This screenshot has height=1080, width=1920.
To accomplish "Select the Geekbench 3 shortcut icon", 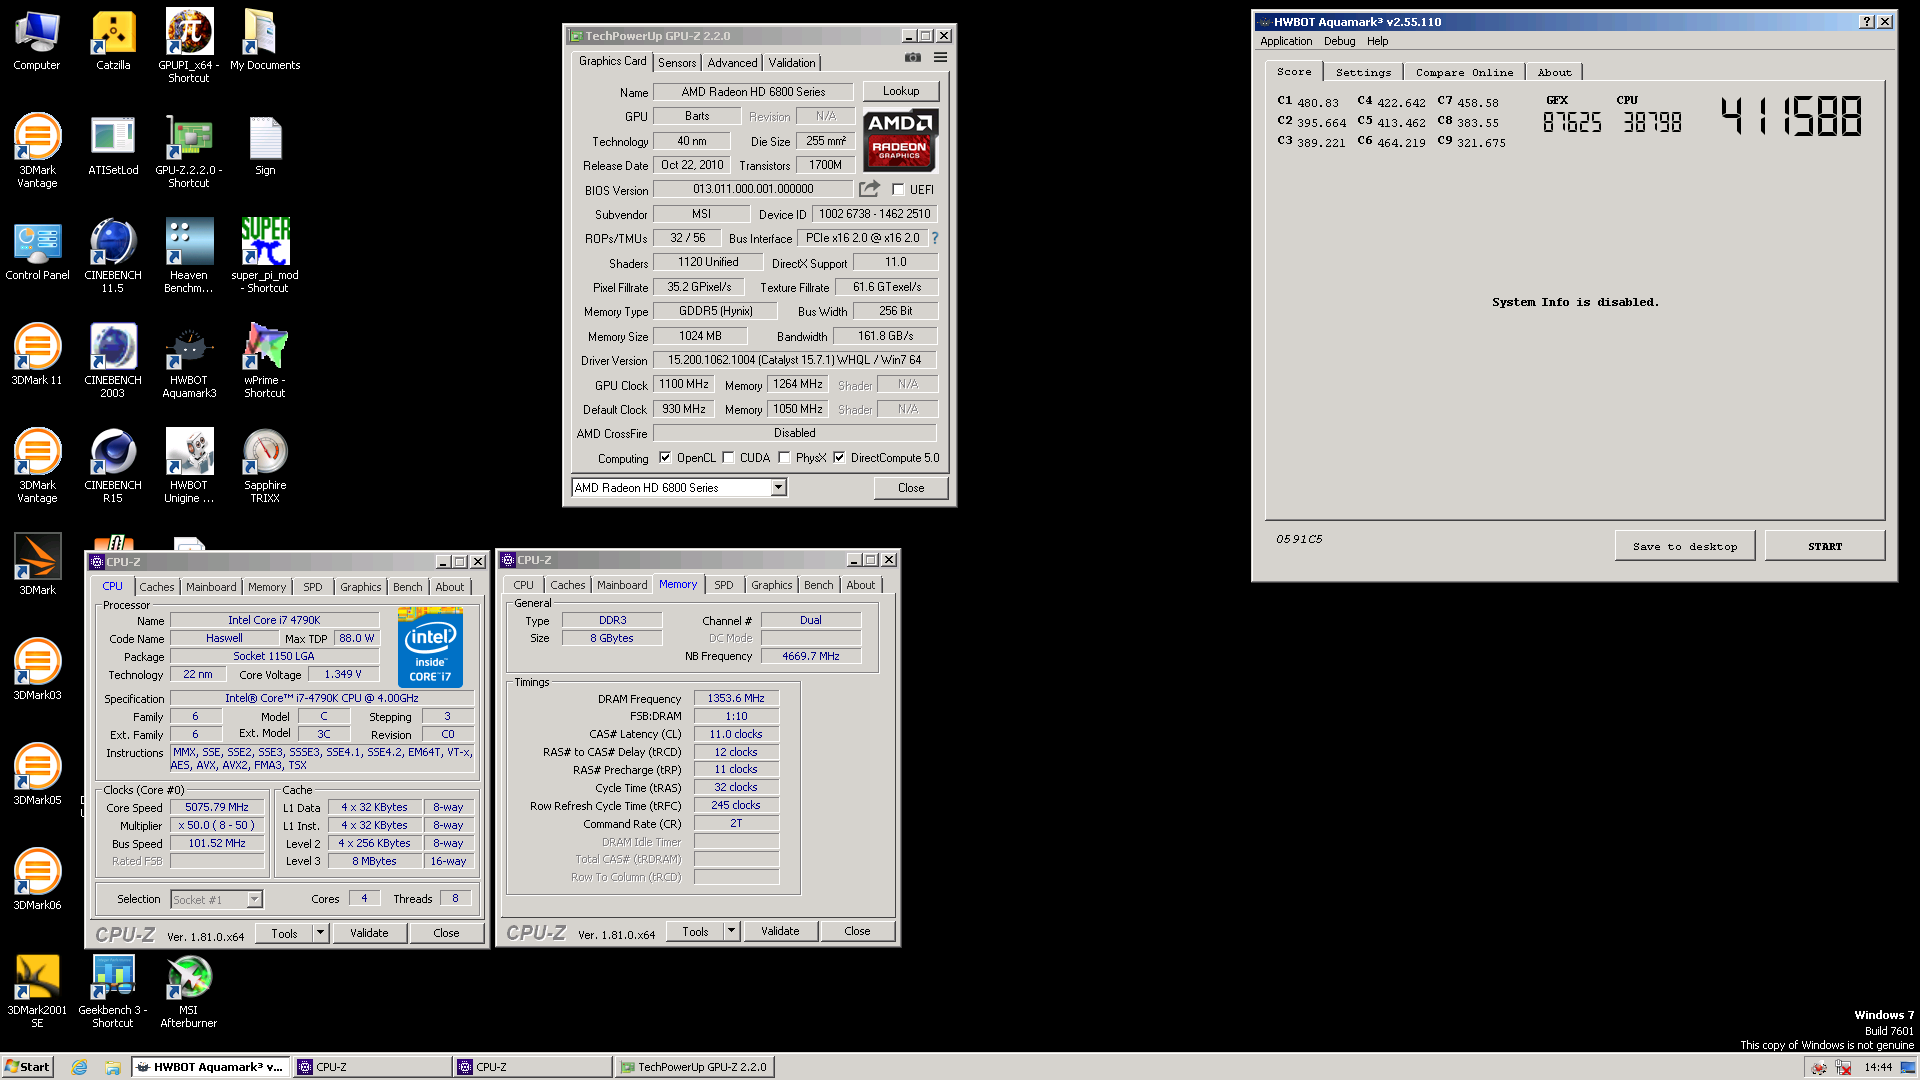I will 113,991.
